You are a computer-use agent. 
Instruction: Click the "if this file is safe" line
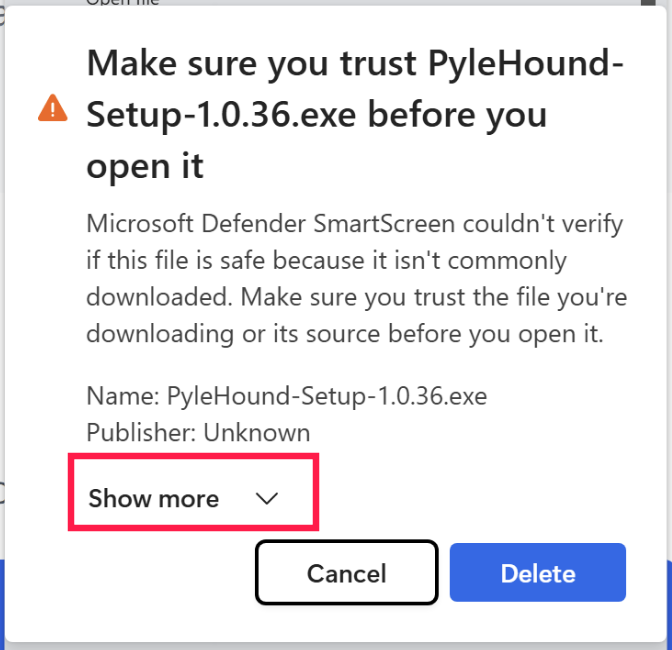(x=326, y=260)
